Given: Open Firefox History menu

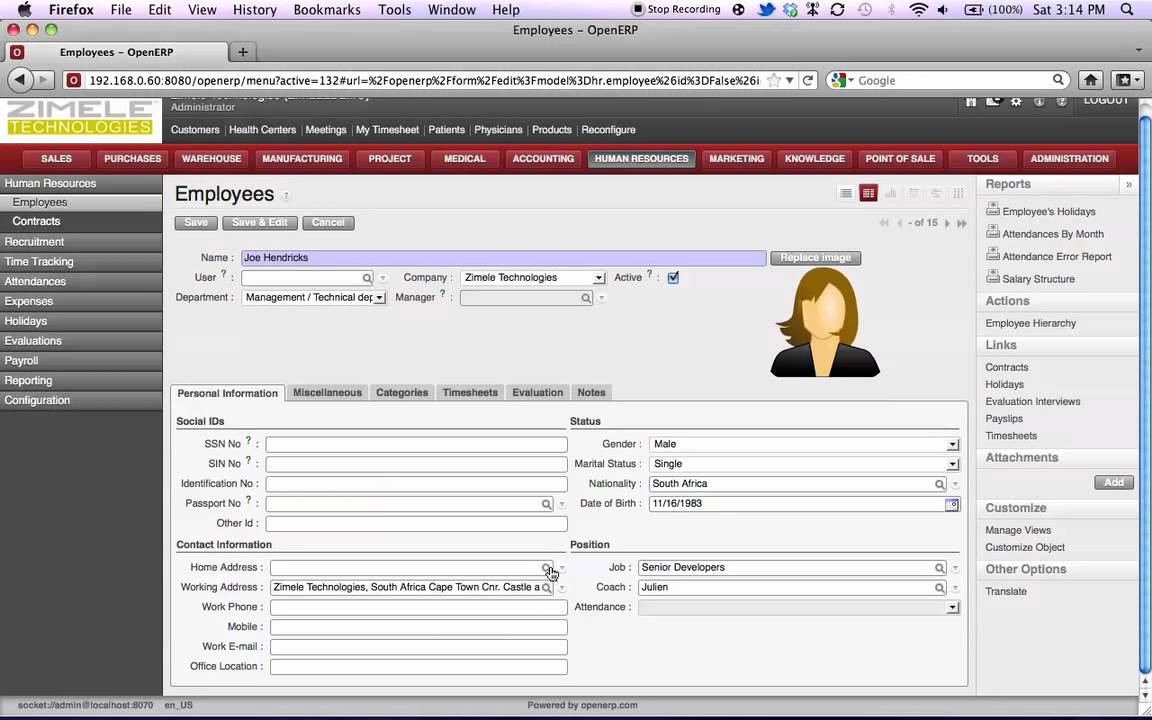Looking at the screenshot, I should pos(254,10).
